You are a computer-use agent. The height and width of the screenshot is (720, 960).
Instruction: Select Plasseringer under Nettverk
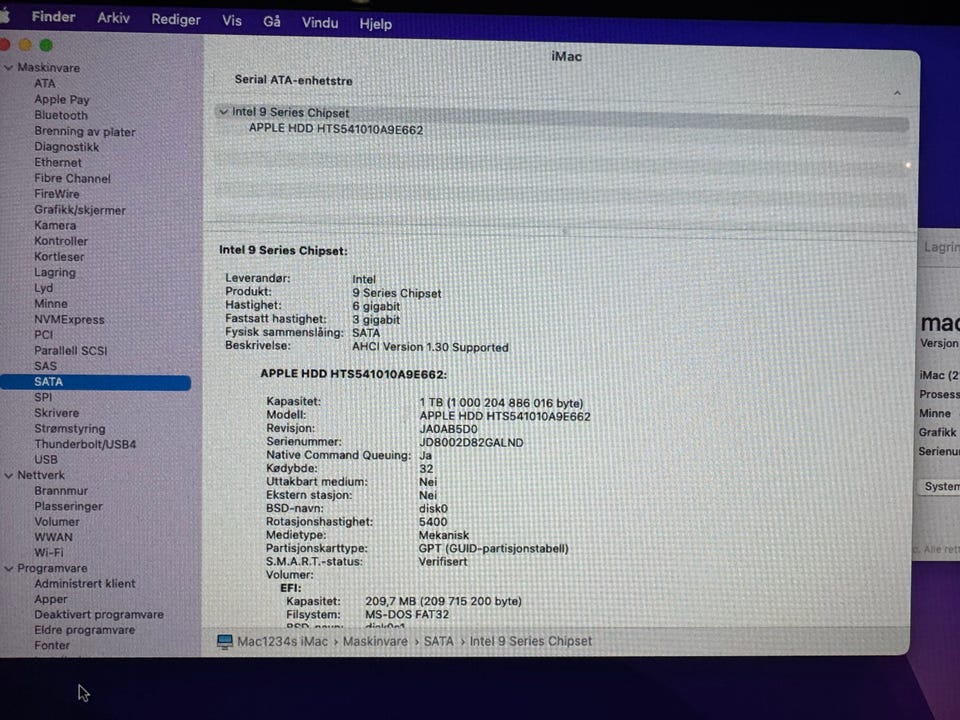click(68, 506)
